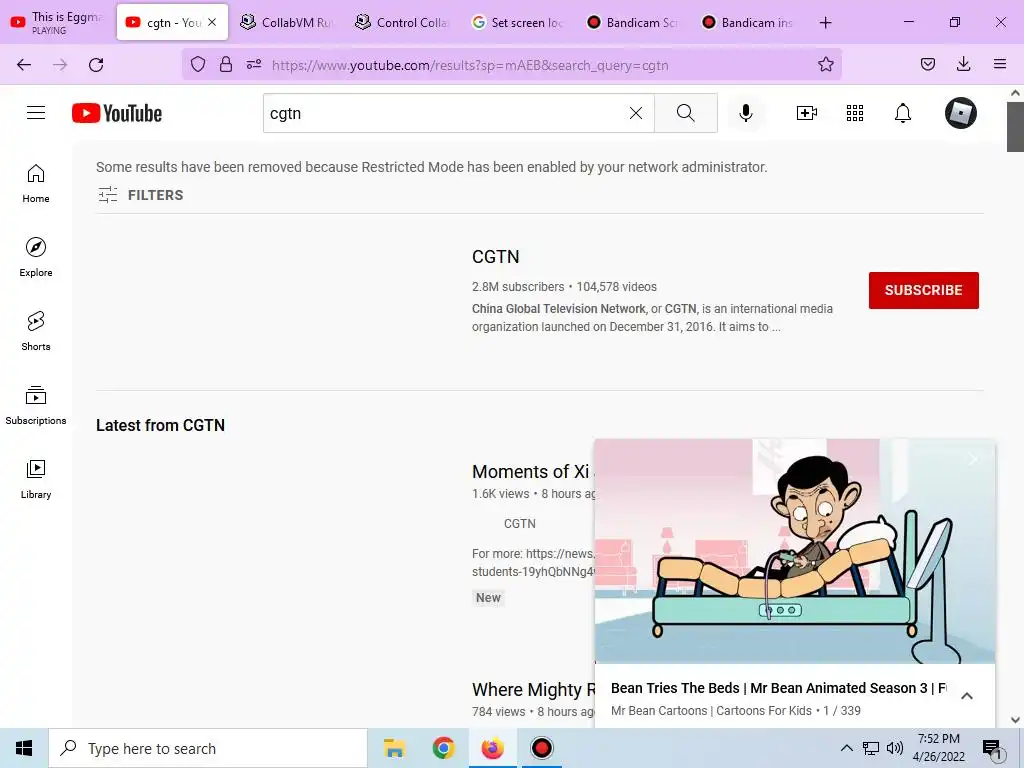Expand the miniplayer playlist chevron
The width and height of the screenshot is (1024, 768).
coord(967,696)
